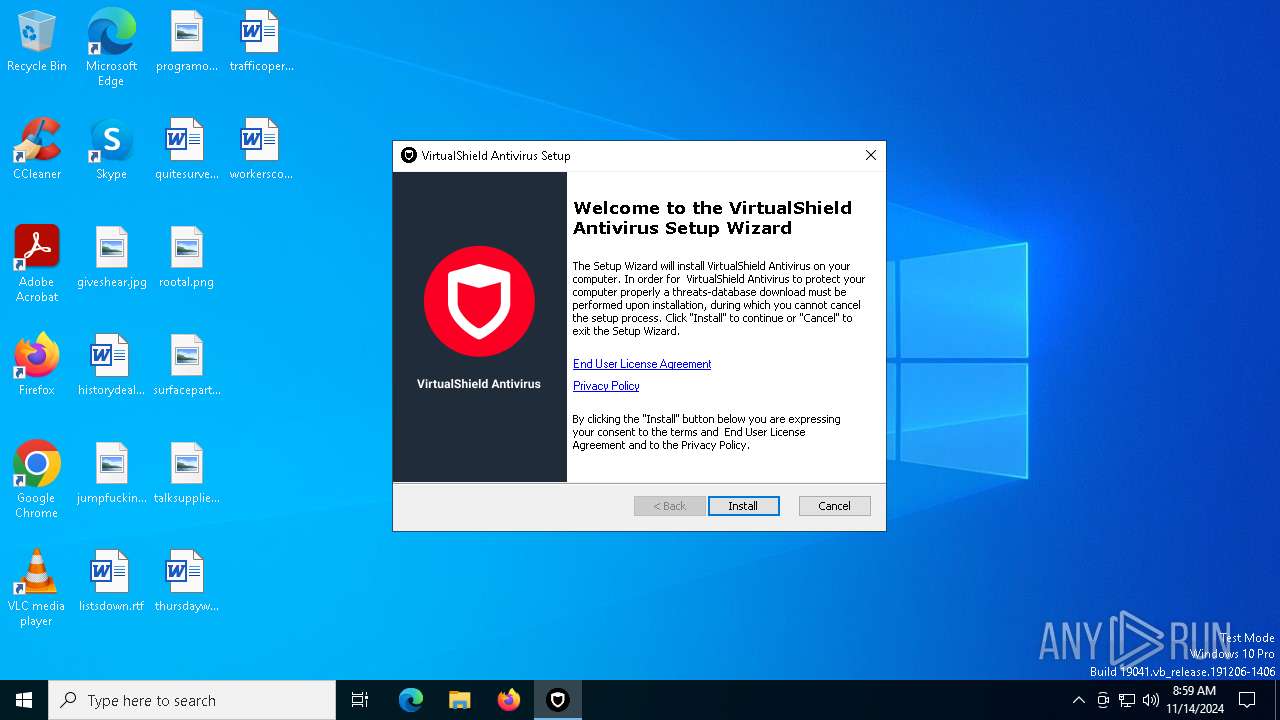Open Skype desktop shortcut
Viewport: 1280px width, 720px height.
coord(111,150)
